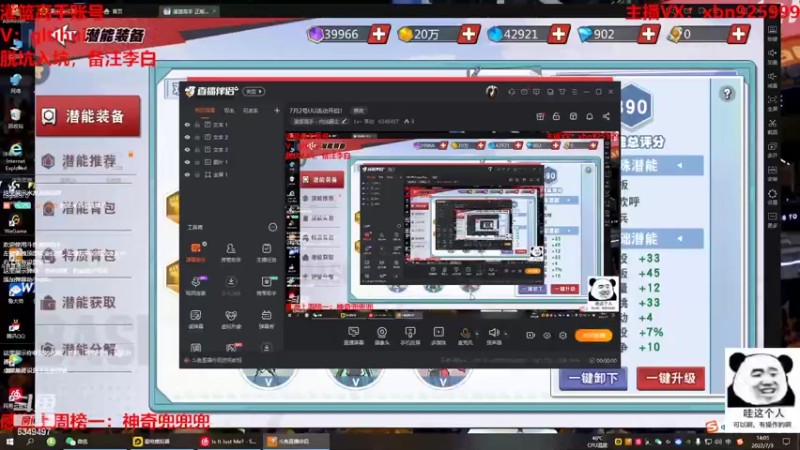Open 直播伴侣 settings gear

563,336
